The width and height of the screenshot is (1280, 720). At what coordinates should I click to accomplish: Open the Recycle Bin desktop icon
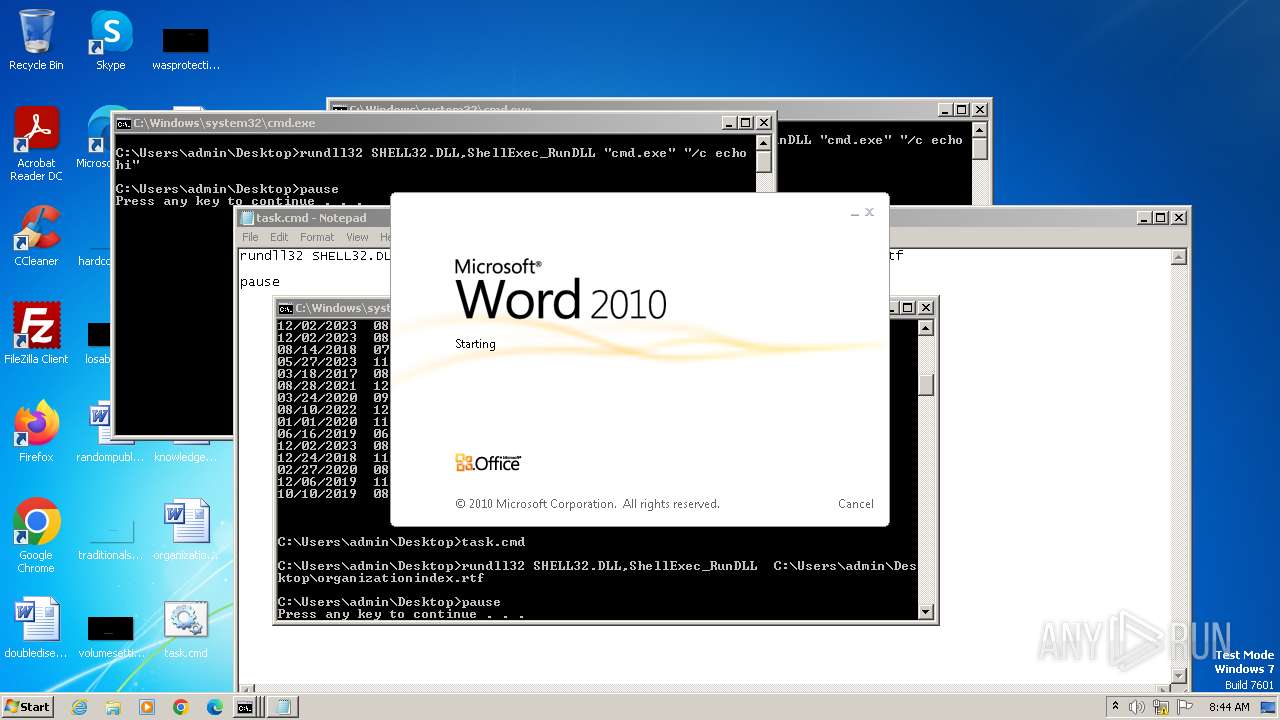click(x=36, y=40)
